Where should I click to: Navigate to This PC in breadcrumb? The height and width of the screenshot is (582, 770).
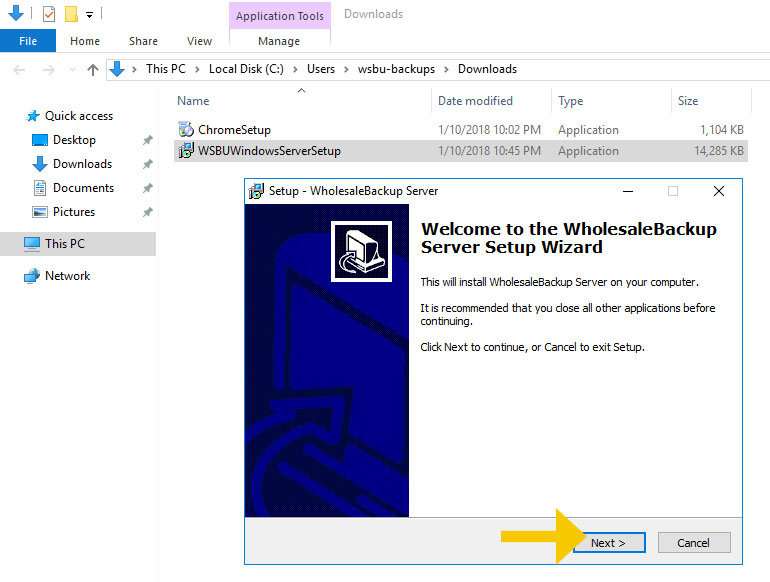tap(165, 69)
